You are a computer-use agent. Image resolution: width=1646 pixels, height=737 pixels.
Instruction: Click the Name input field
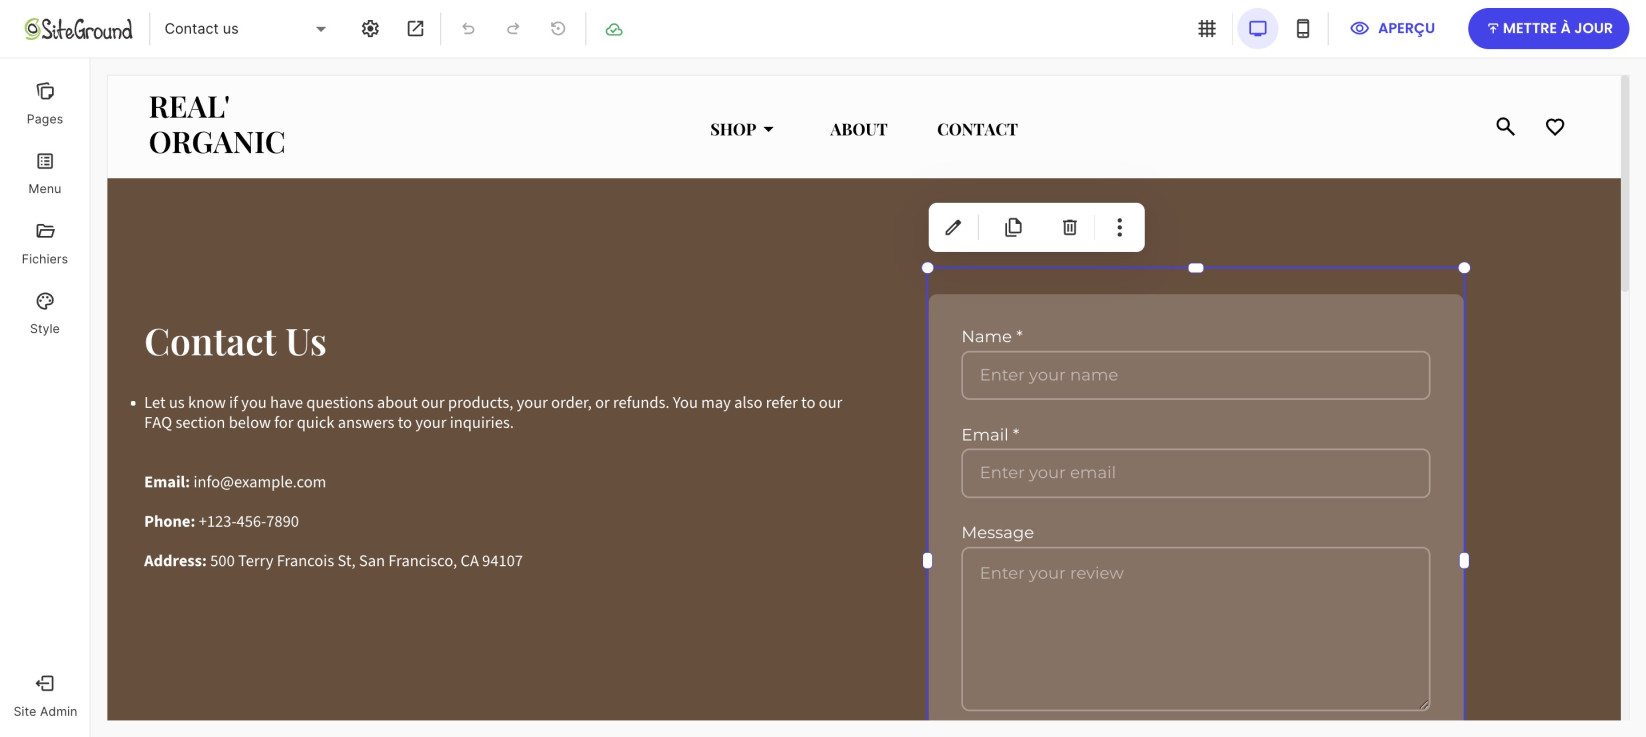[1195, 375]
